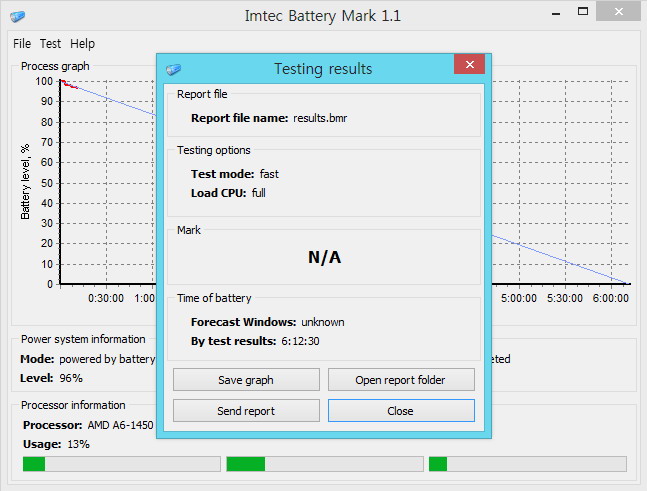Close Testing results dialog with red X

tap(469, 65)
